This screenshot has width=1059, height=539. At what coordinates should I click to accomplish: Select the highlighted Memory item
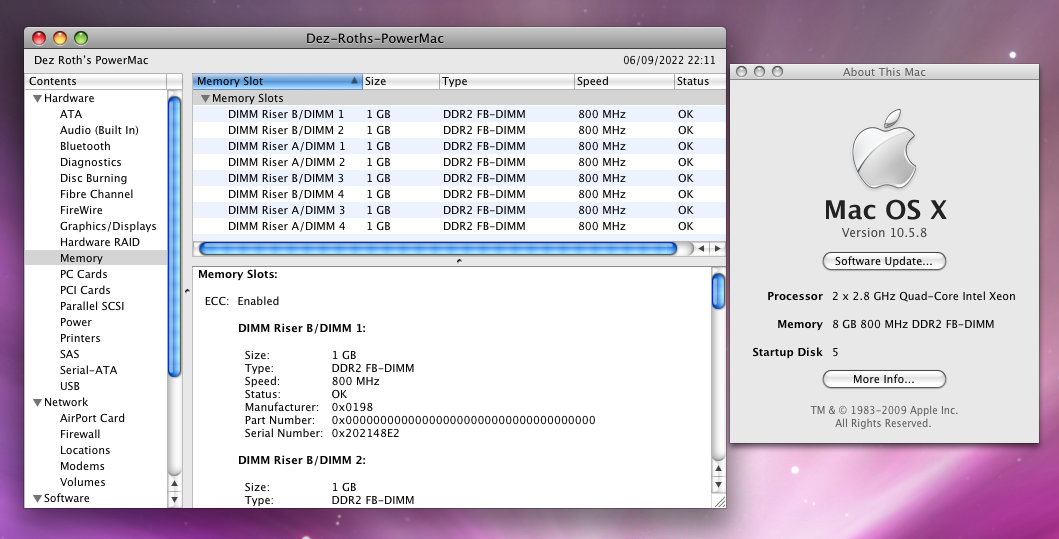coord(96,258)
